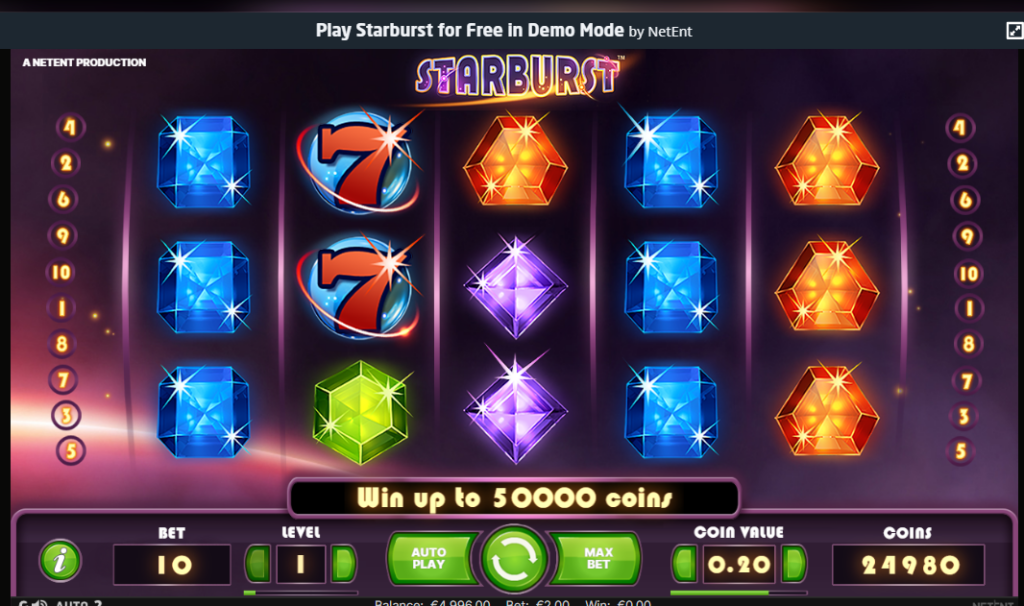This screenshot has height=606, width=1024.
Task: Select payline 4 indicator on the left side
Action: click(x=70, y=127)
